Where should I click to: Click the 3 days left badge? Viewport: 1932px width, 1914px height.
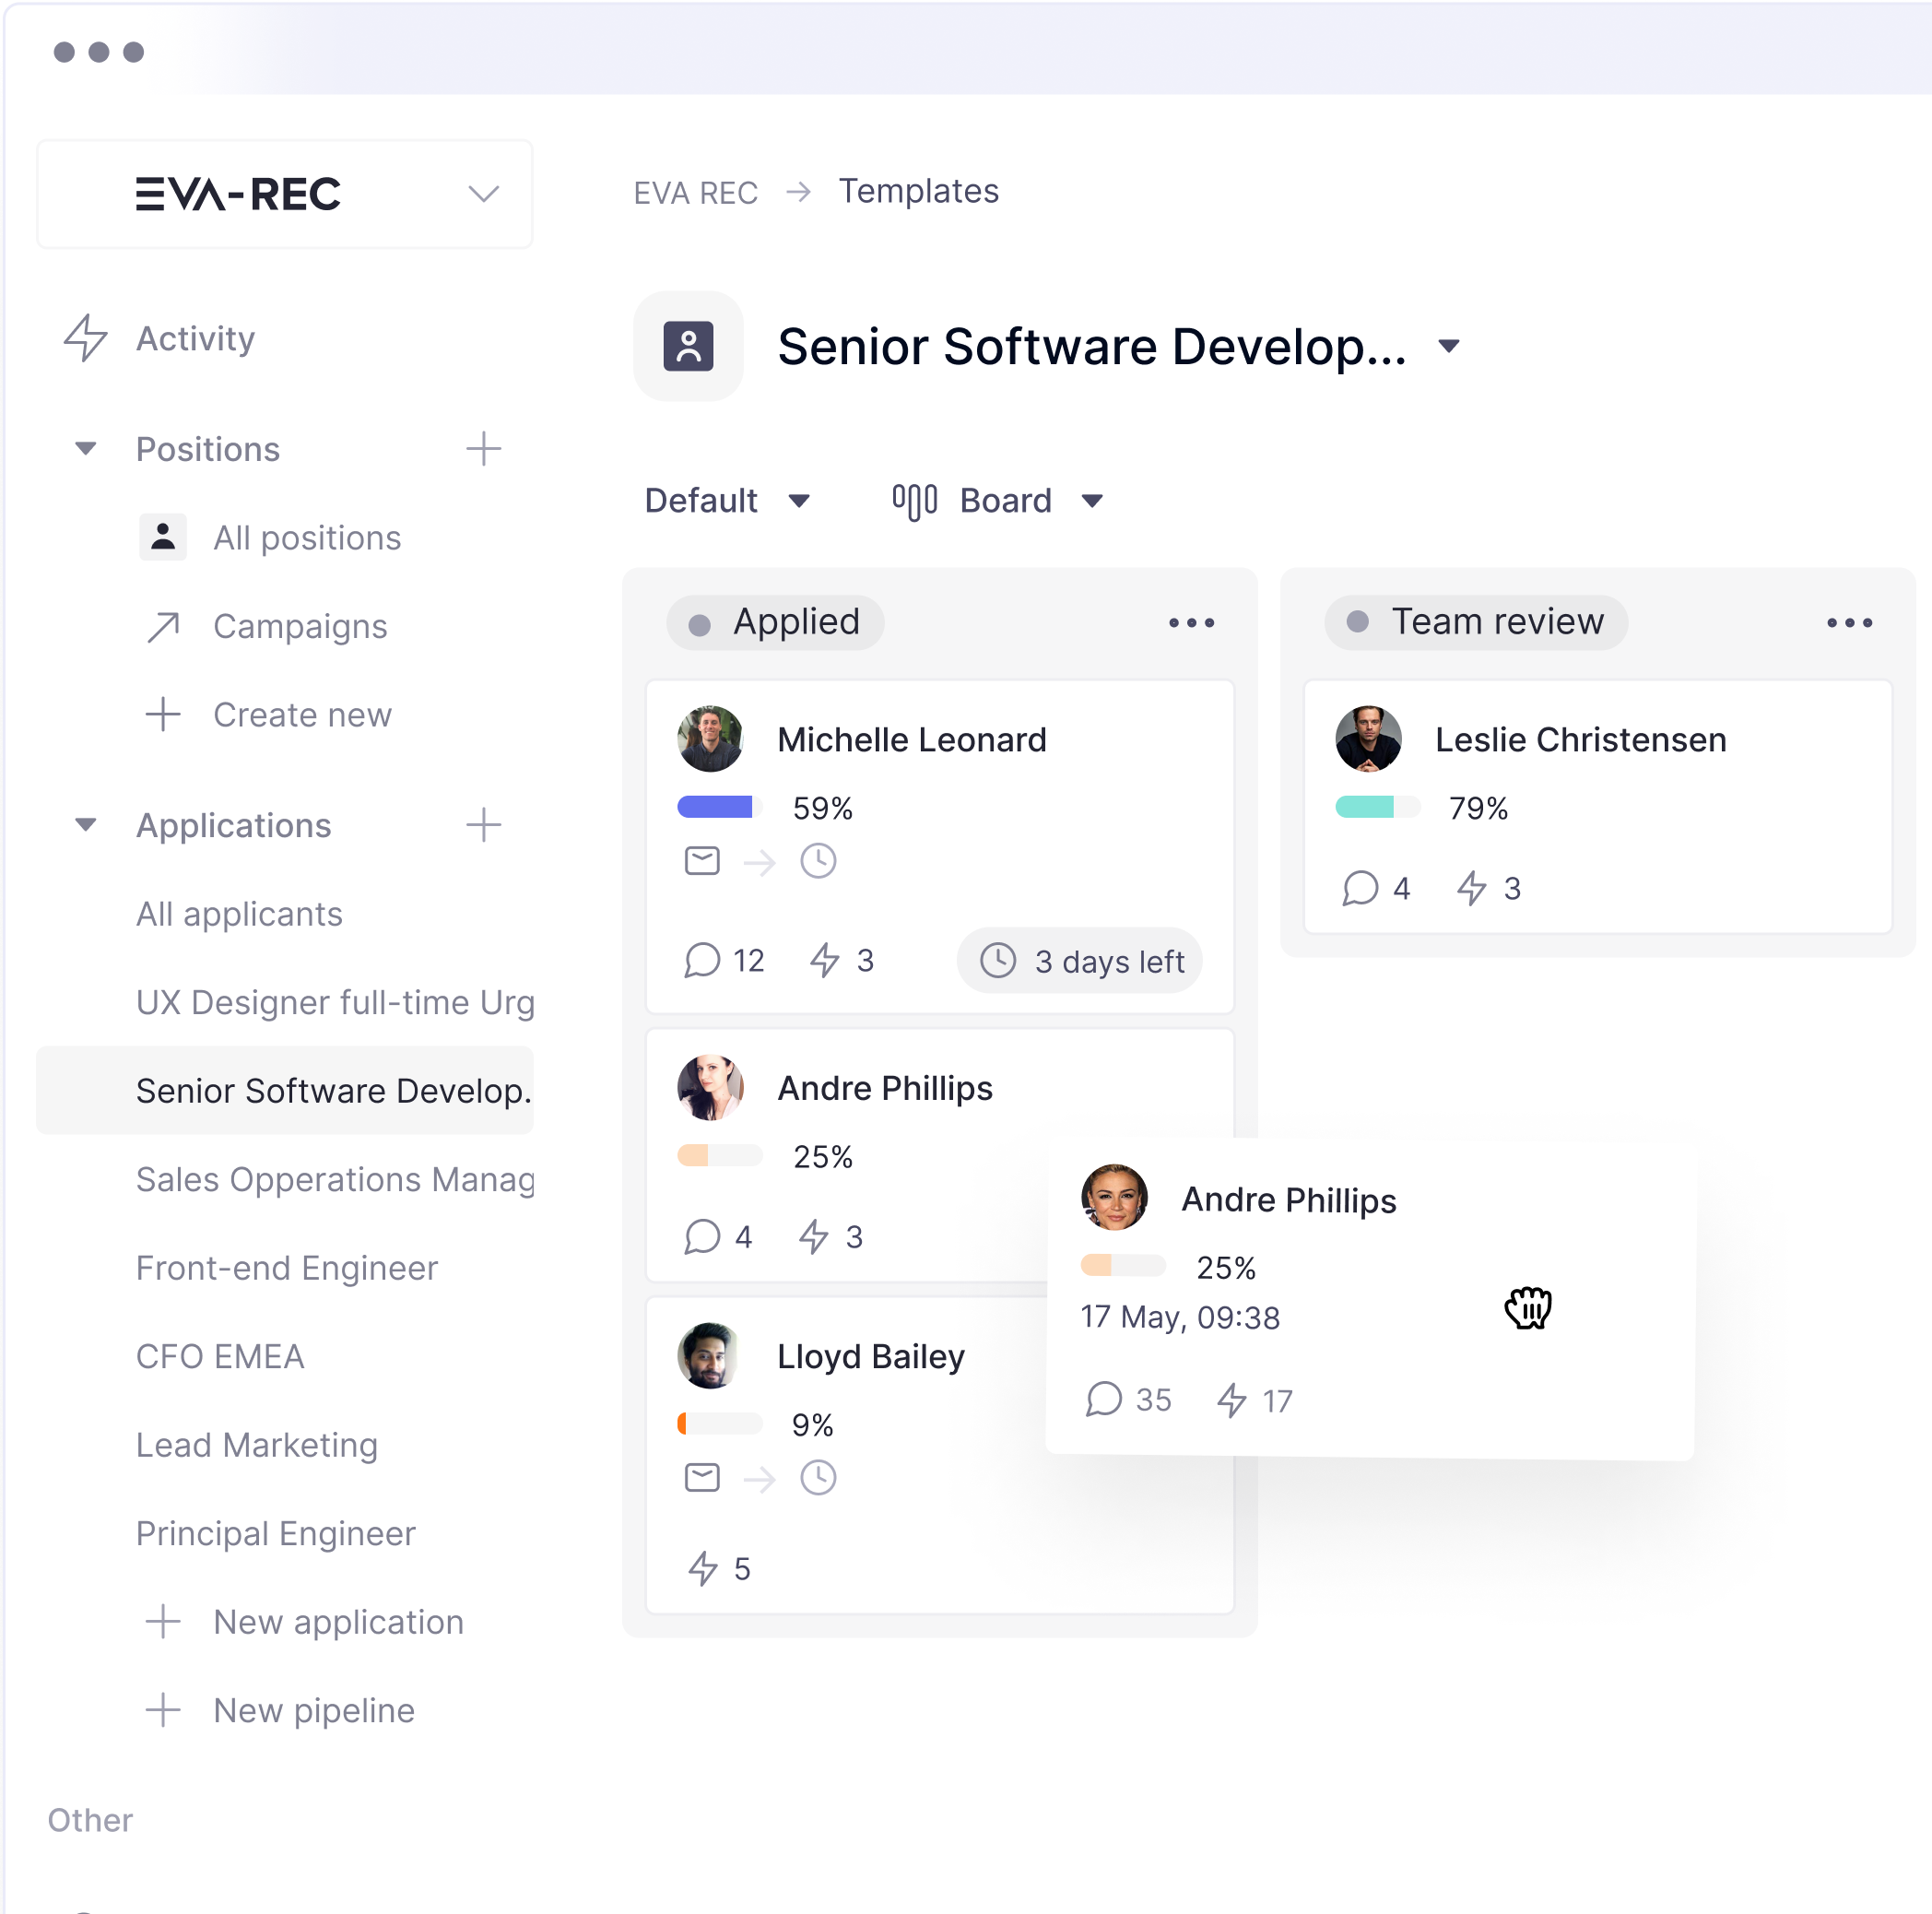point(1079,960)
